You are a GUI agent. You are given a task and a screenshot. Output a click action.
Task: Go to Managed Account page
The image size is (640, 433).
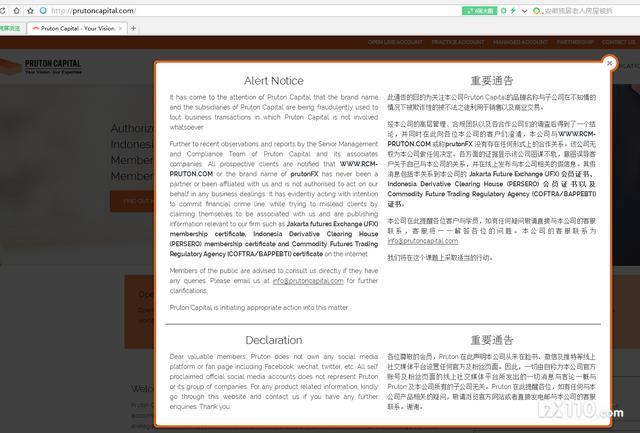(520, 42)
